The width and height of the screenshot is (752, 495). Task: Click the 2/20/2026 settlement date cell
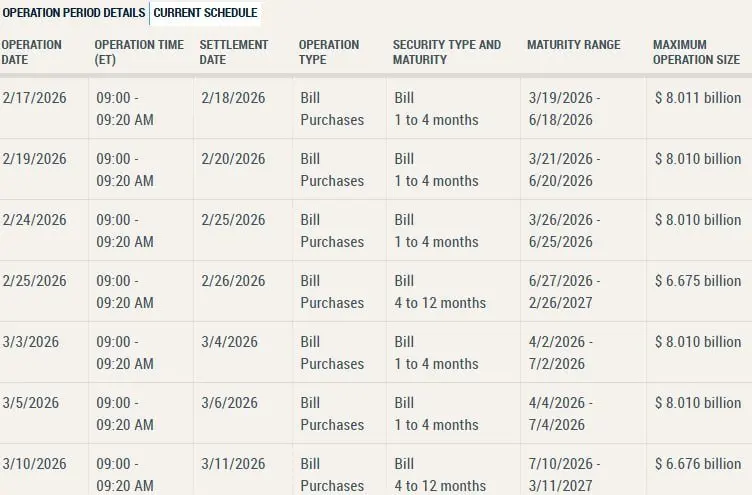point(233,159)
